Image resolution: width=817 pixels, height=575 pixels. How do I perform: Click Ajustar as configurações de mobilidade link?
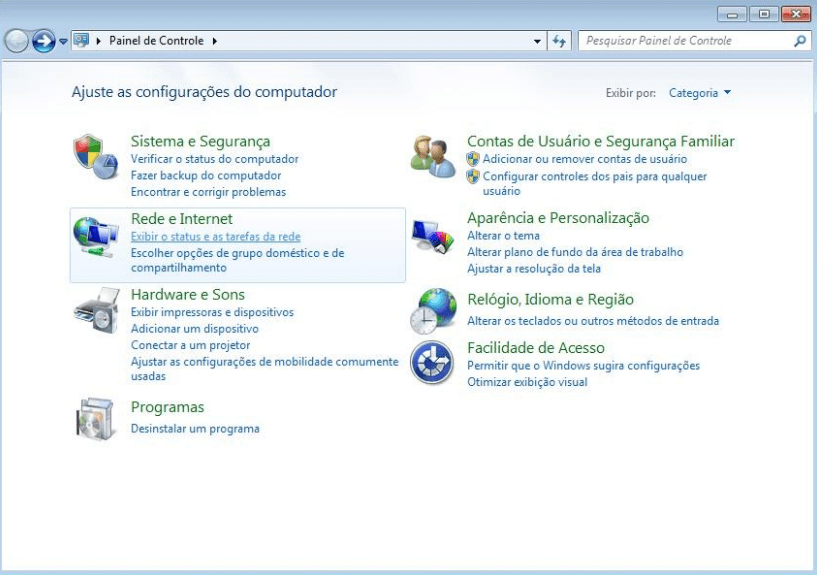click(265, 369)
